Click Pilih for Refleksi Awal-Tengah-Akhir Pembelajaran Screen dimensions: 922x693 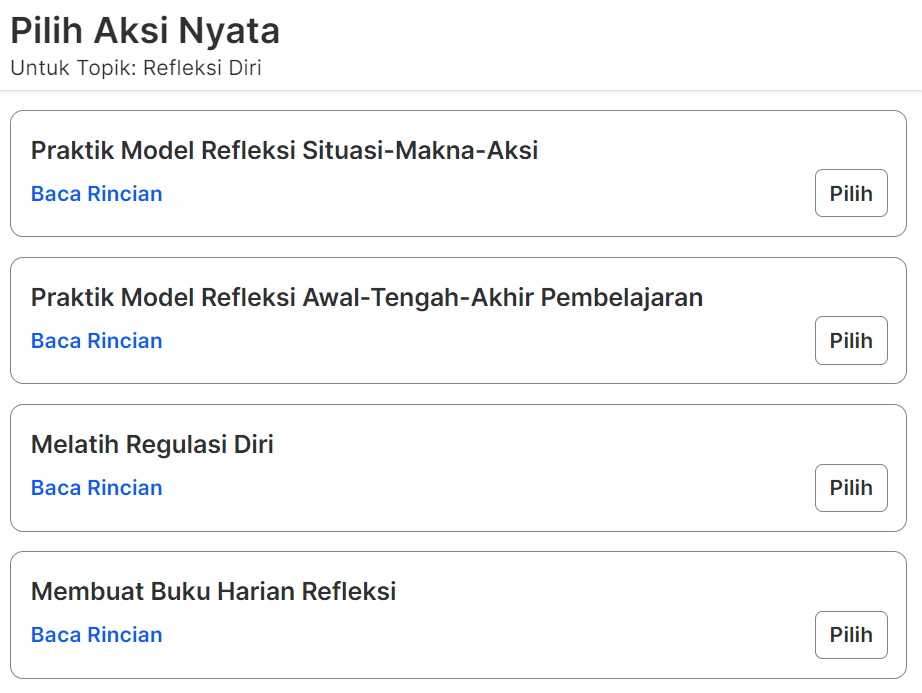[851, 340]
